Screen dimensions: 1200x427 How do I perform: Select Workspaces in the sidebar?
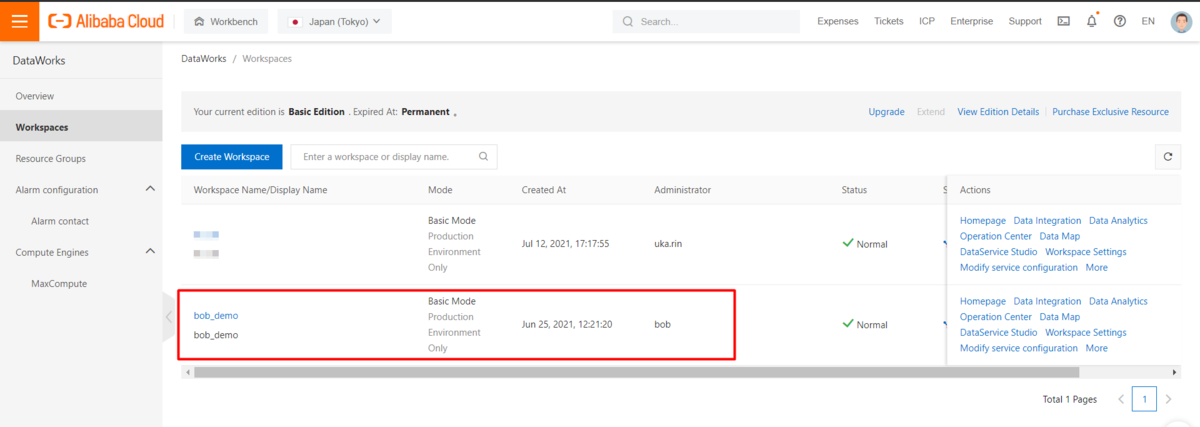(81, 127)
